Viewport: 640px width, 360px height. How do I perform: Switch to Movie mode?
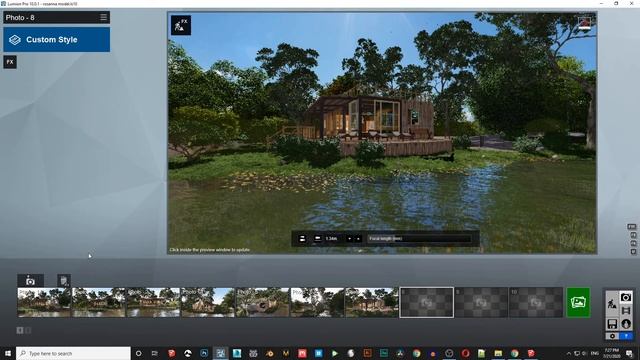coord(626,311)
